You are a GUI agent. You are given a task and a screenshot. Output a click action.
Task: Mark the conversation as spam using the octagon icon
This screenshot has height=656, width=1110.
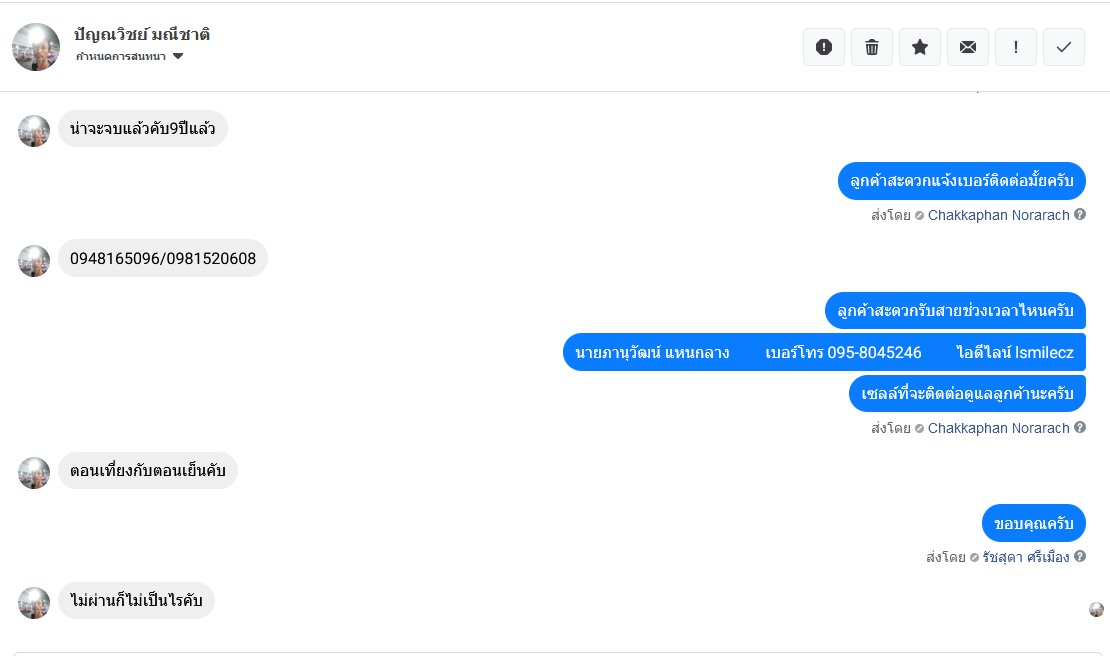824,47
